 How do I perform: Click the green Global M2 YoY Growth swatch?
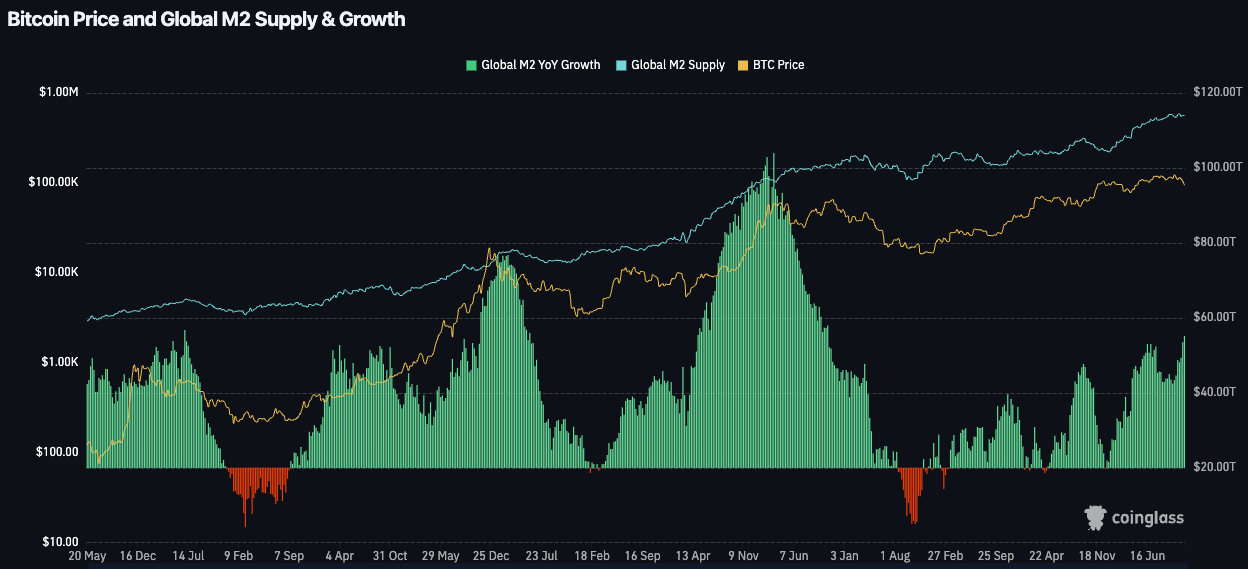click(x=471, y=65)
